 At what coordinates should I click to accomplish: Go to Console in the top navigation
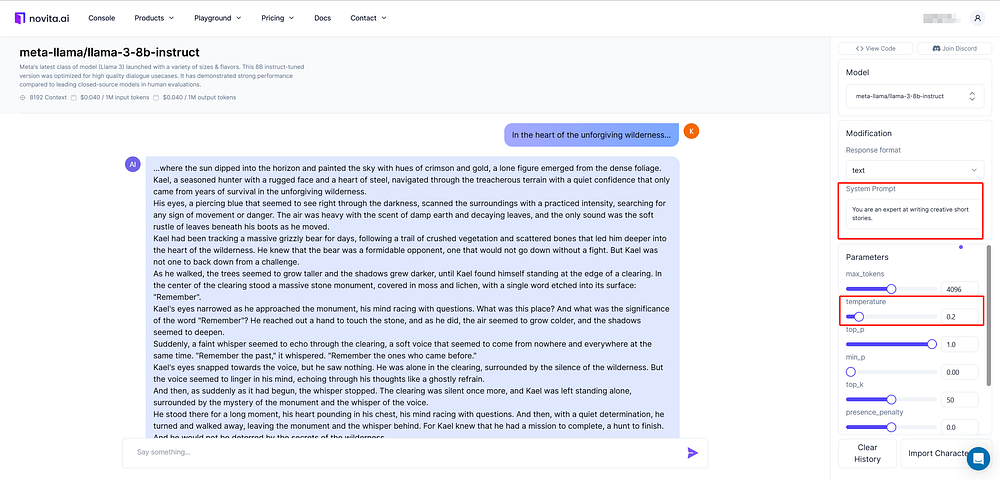pos(101,18)
